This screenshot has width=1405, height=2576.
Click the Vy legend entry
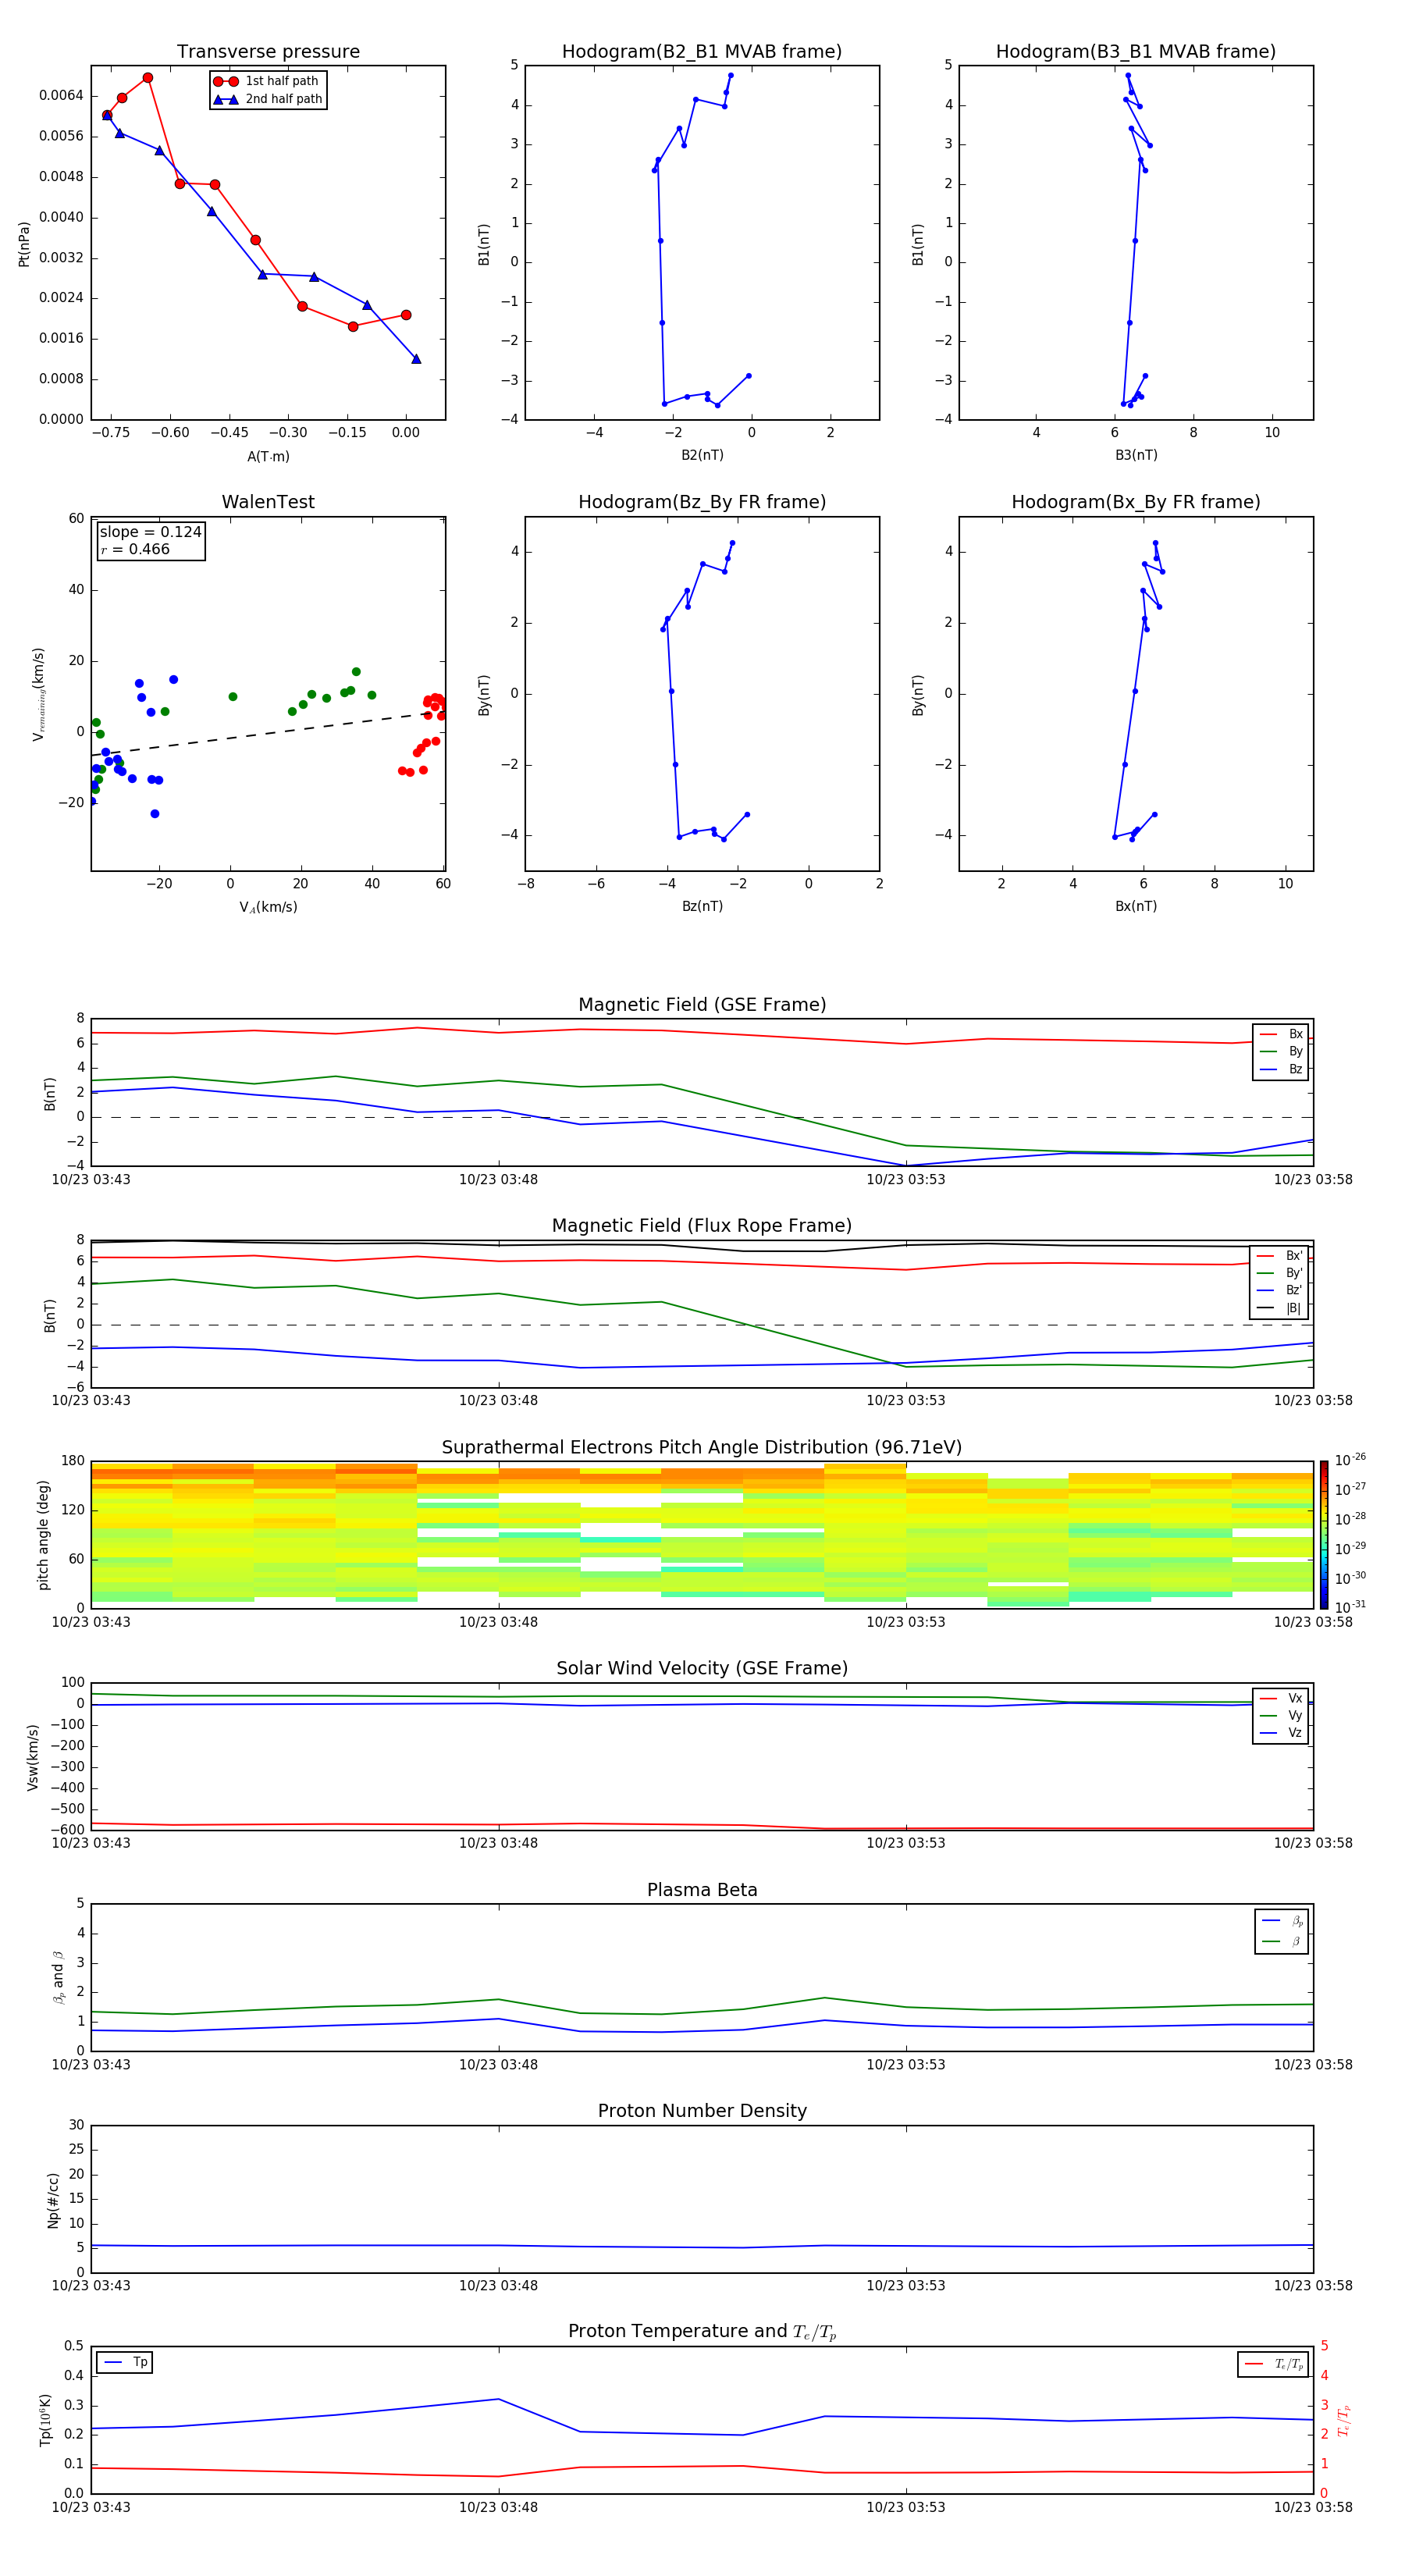point(1281,1715)
